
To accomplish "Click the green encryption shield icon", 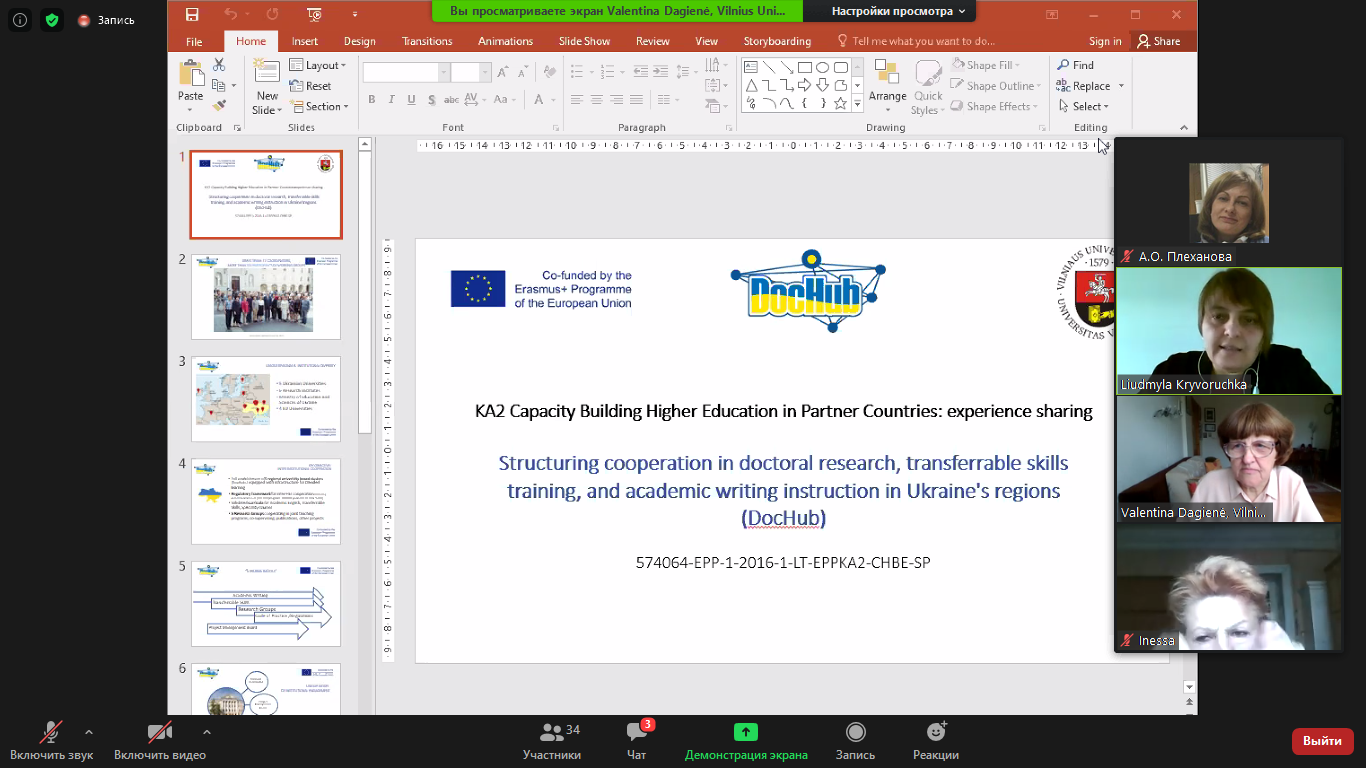I will (52, 20).
